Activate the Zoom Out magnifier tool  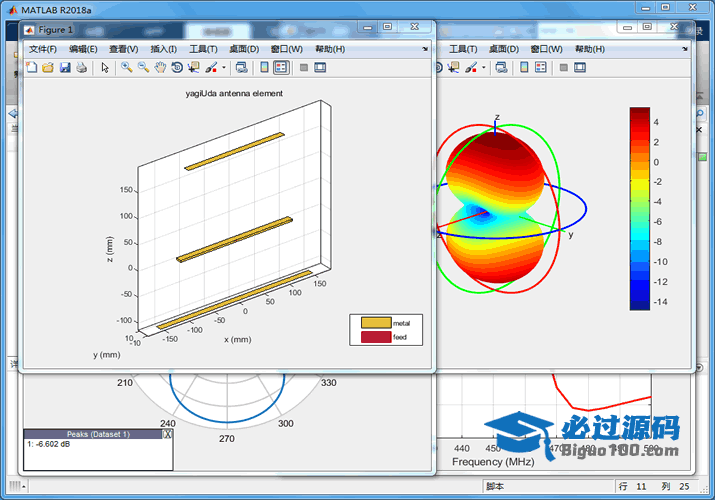(144, 67)
